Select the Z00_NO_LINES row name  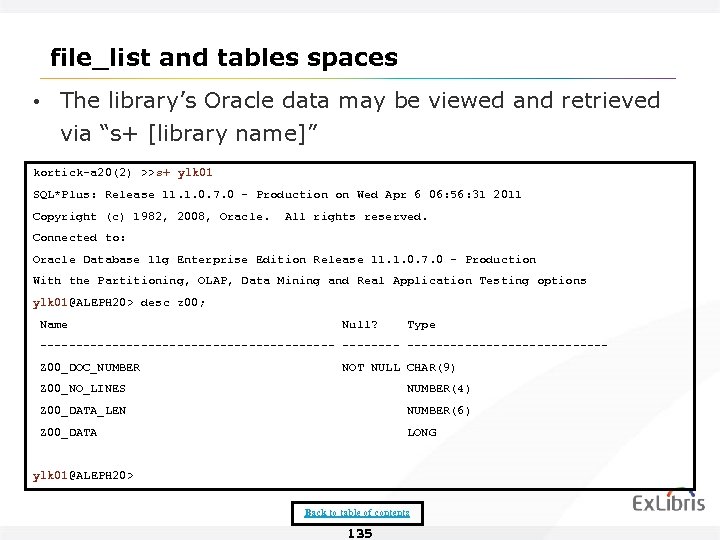tap(82, 389)
